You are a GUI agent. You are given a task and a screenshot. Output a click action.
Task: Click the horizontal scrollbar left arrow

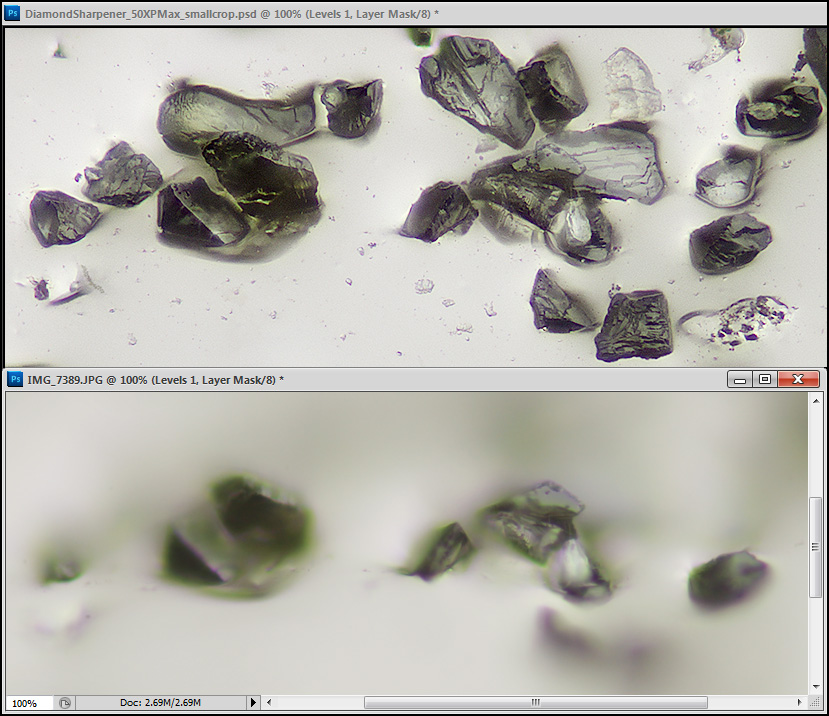(269, 703)
